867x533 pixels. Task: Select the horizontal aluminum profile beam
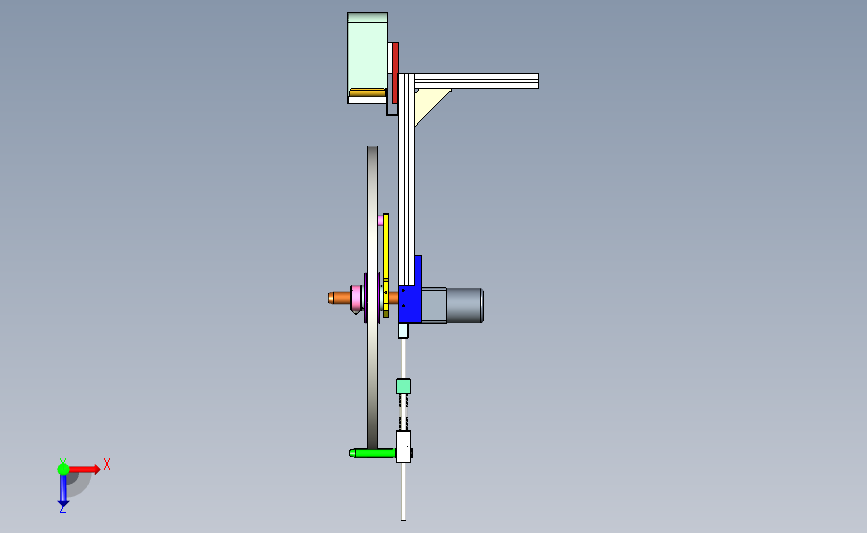click(x=476, y=81)
